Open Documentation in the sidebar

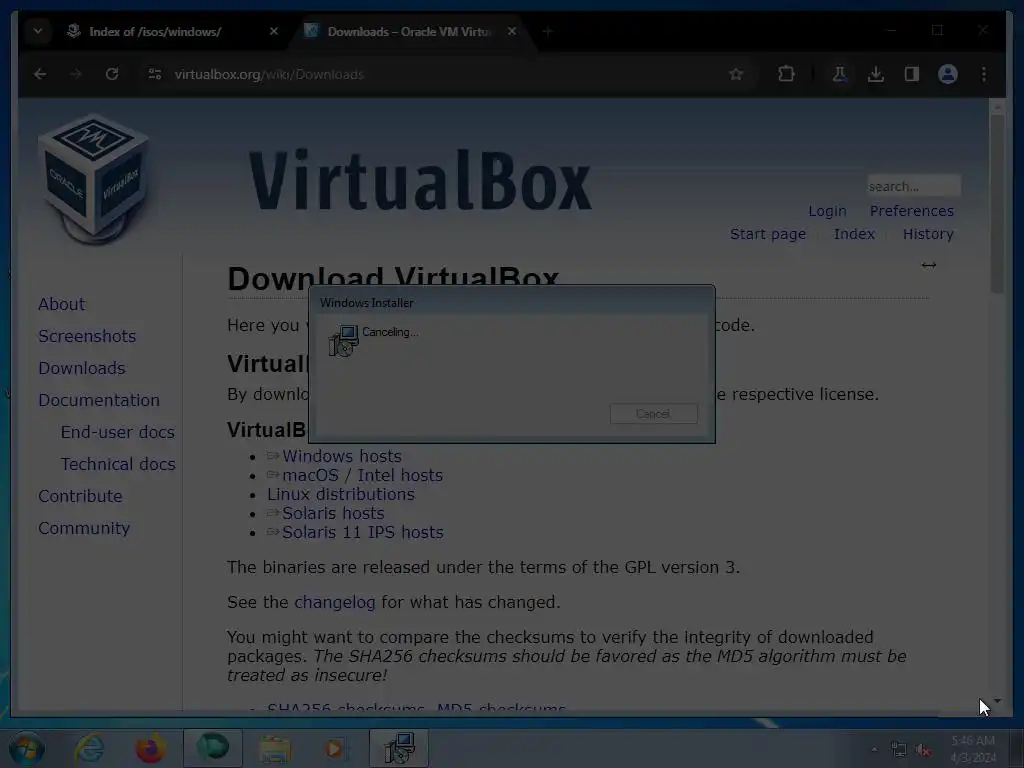pyautogui.click(x=99, y=400)
